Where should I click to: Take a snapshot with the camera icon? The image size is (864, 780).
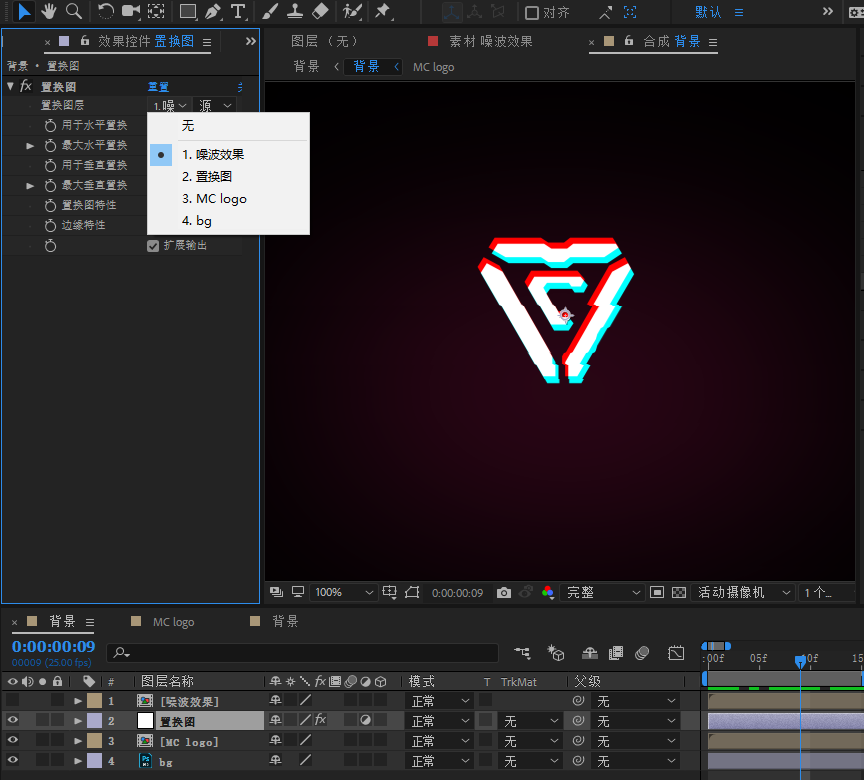pyautogui.click(x=504, y=592)
